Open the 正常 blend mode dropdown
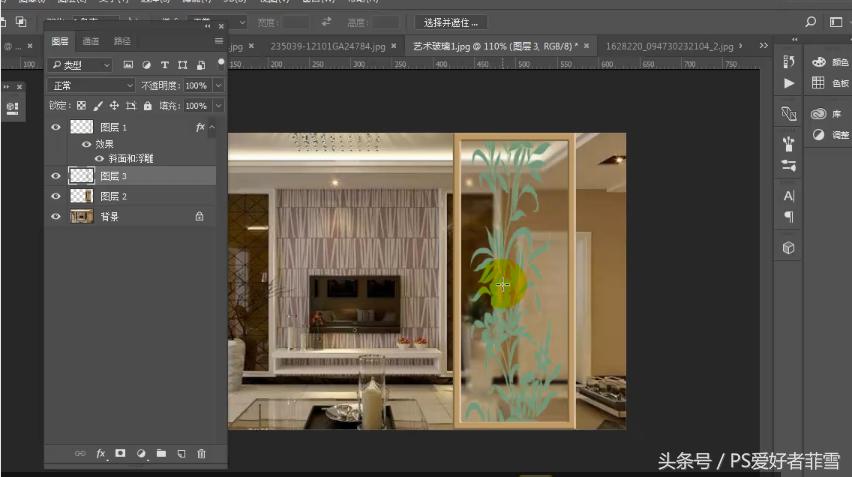852x477 pixels. pyautogui.click(x=91, y=85)
